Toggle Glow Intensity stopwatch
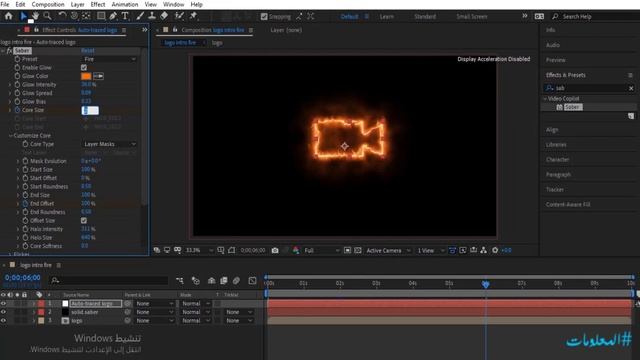Image resolution: width=640 pixels, height=360 pixels. 17,84
